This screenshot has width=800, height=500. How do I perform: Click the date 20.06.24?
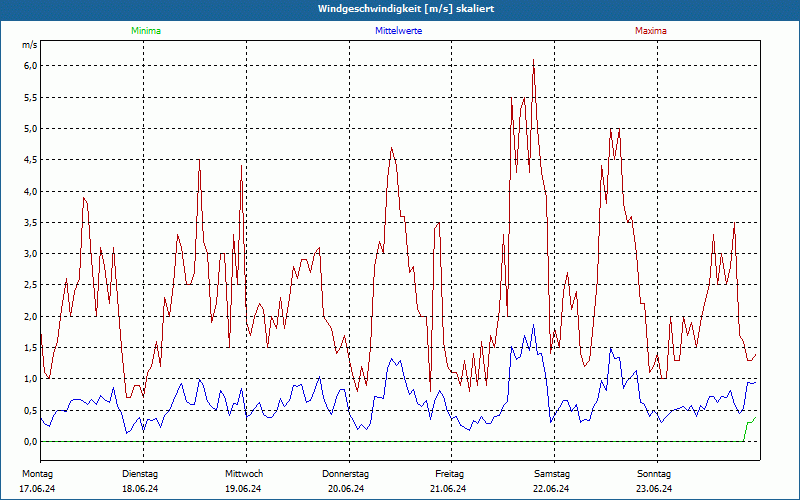[x=346, y=489]
